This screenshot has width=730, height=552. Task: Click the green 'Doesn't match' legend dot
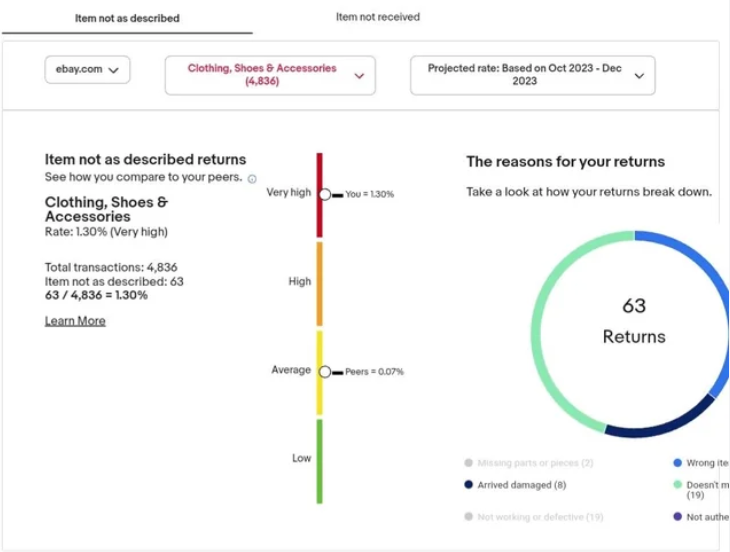(678, 484)
